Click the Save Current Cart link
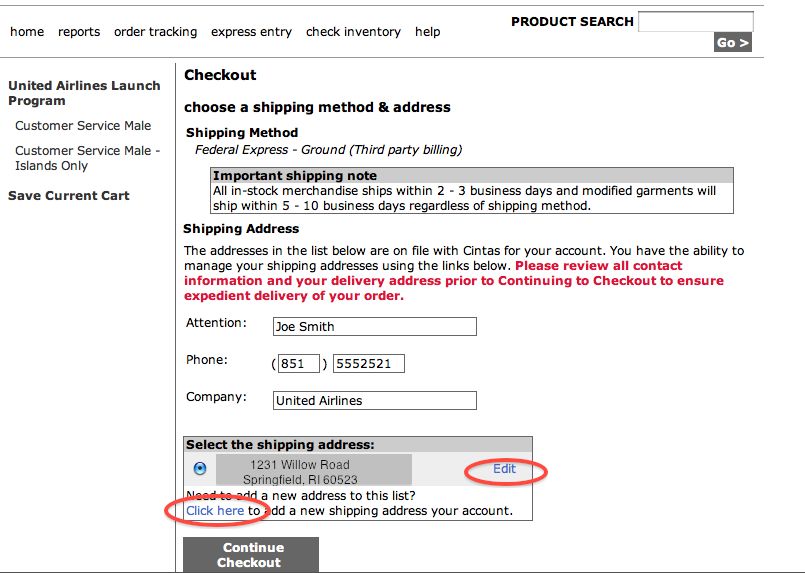The height and width of the screenshot is (573, 805). point(69,196)
